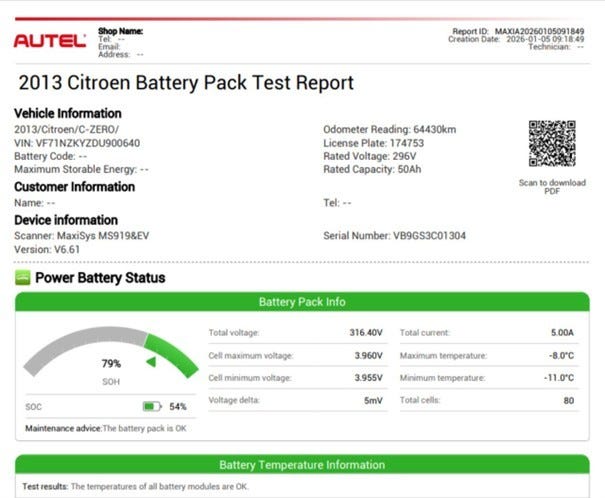Click the 54% SOC value
The width and height of the screenshot is (605, 498).
pyautogui.click(x=178, y=407)
